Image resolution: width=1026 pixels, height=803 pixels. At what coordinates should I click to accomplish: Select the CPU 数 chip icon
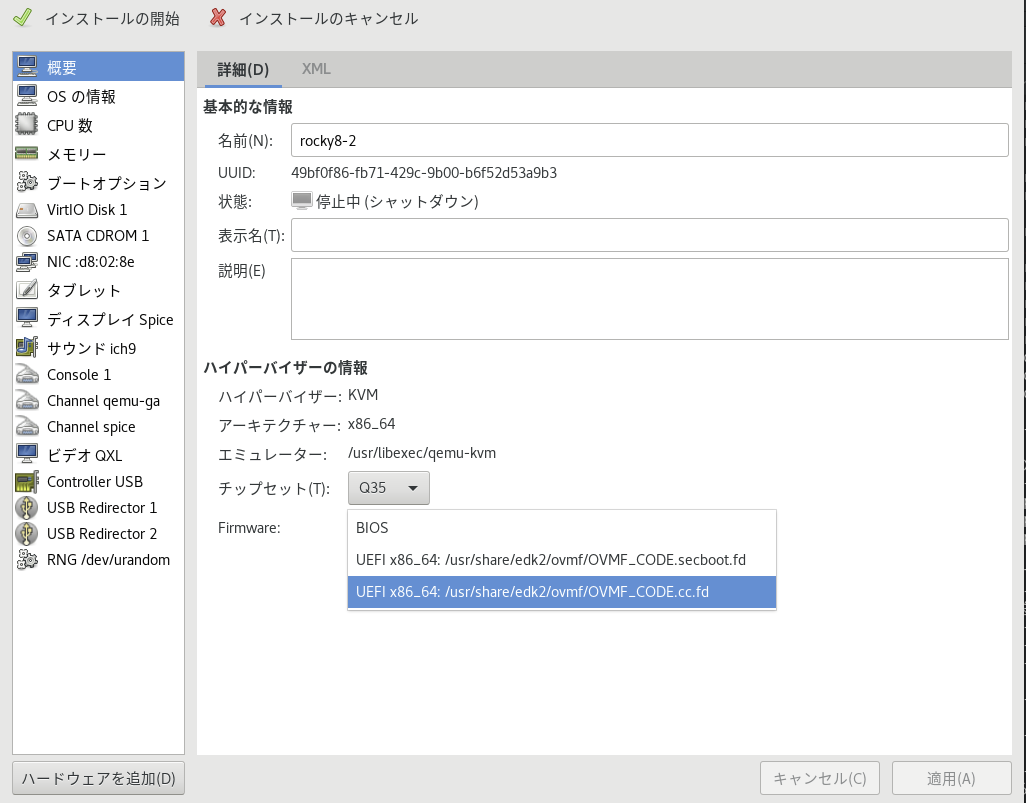tap(27, 125)
